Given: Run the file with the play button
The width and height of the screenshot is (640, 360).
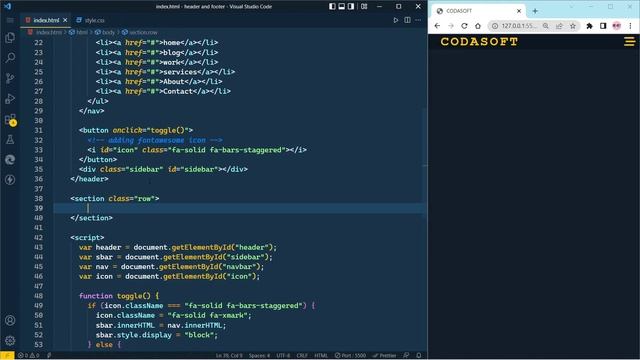Looking at the screenshot, I should tap(396, 20).
